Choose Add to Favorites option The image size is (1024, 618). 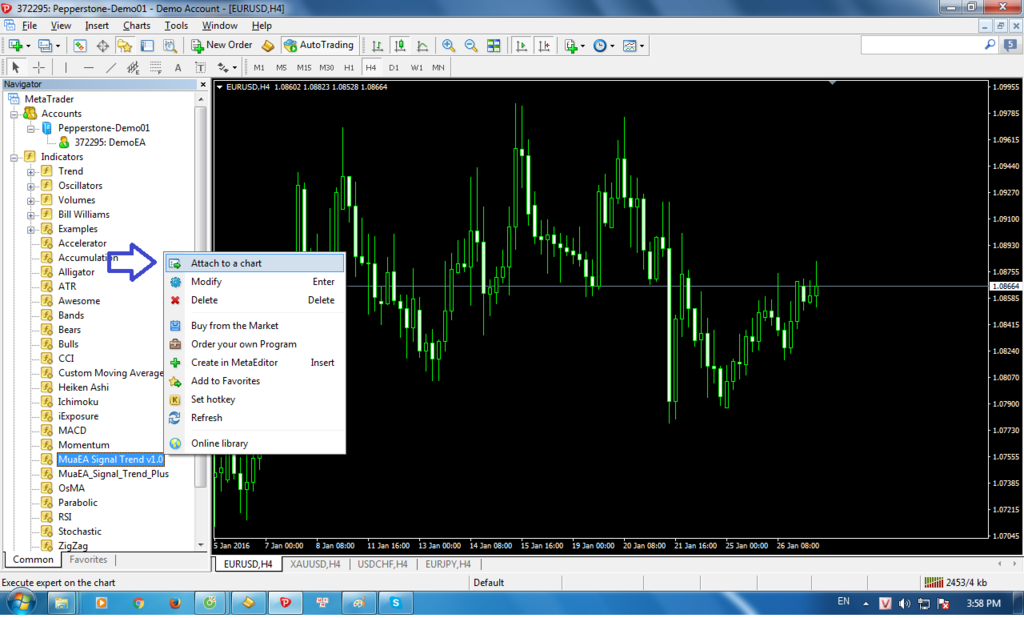point(255,381)
